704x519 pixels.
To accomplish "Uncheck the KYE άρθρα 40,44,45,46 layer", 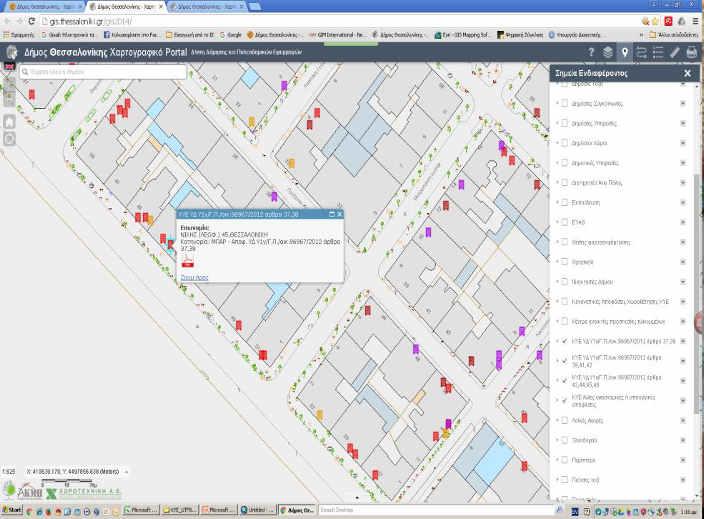I will [x=564, y=381].
